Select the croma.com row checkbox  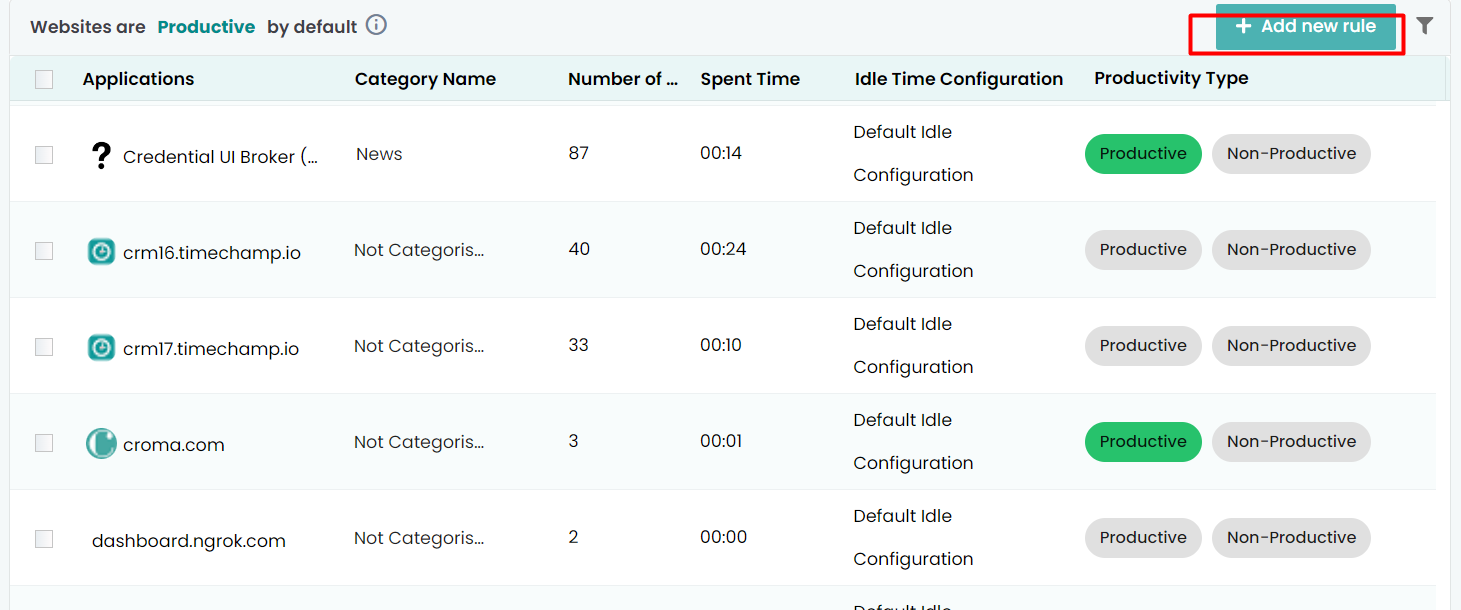(44, 443)
